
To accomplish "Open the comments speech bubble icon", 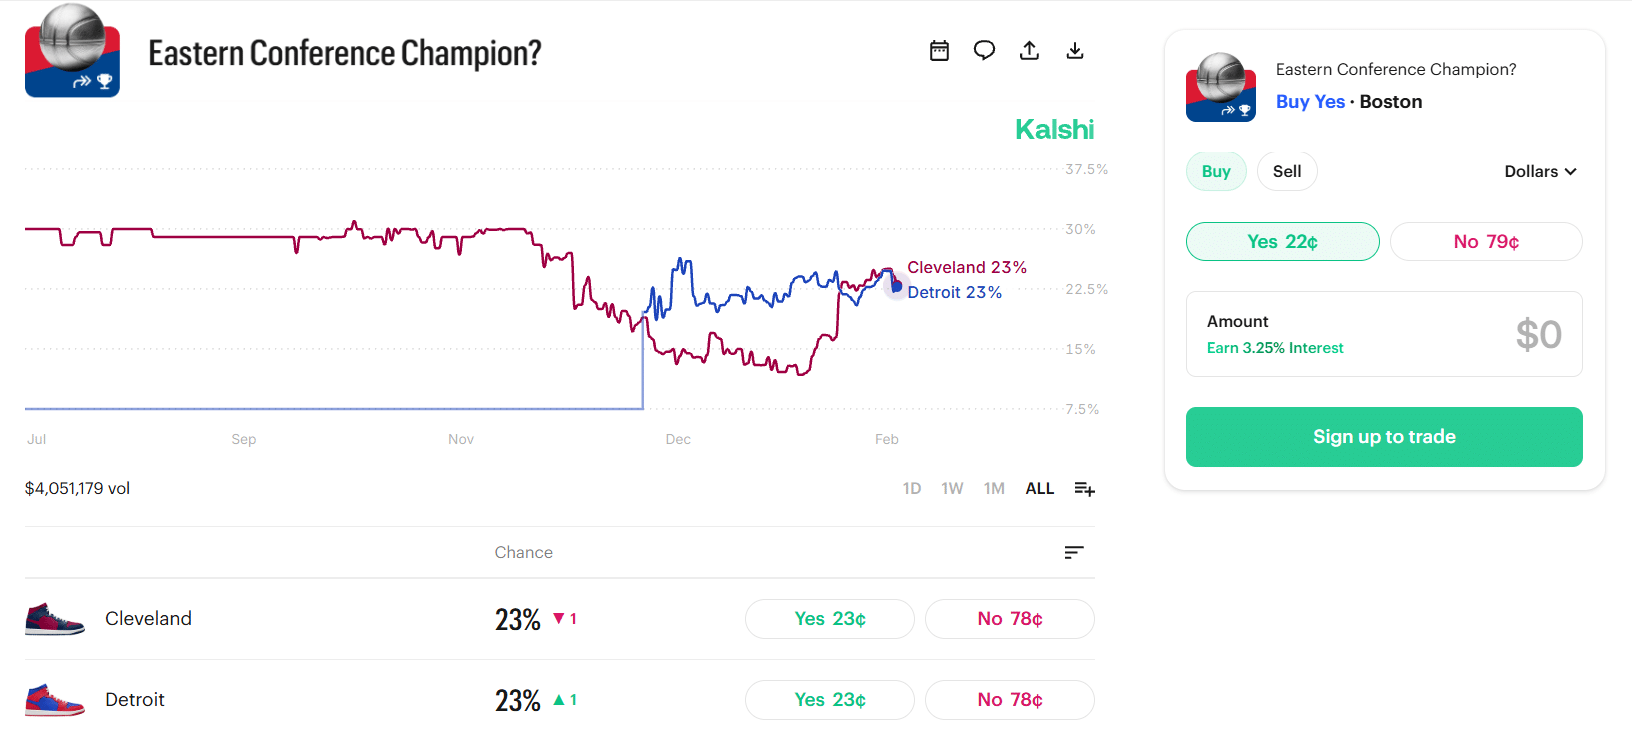I will click(984, 51).
